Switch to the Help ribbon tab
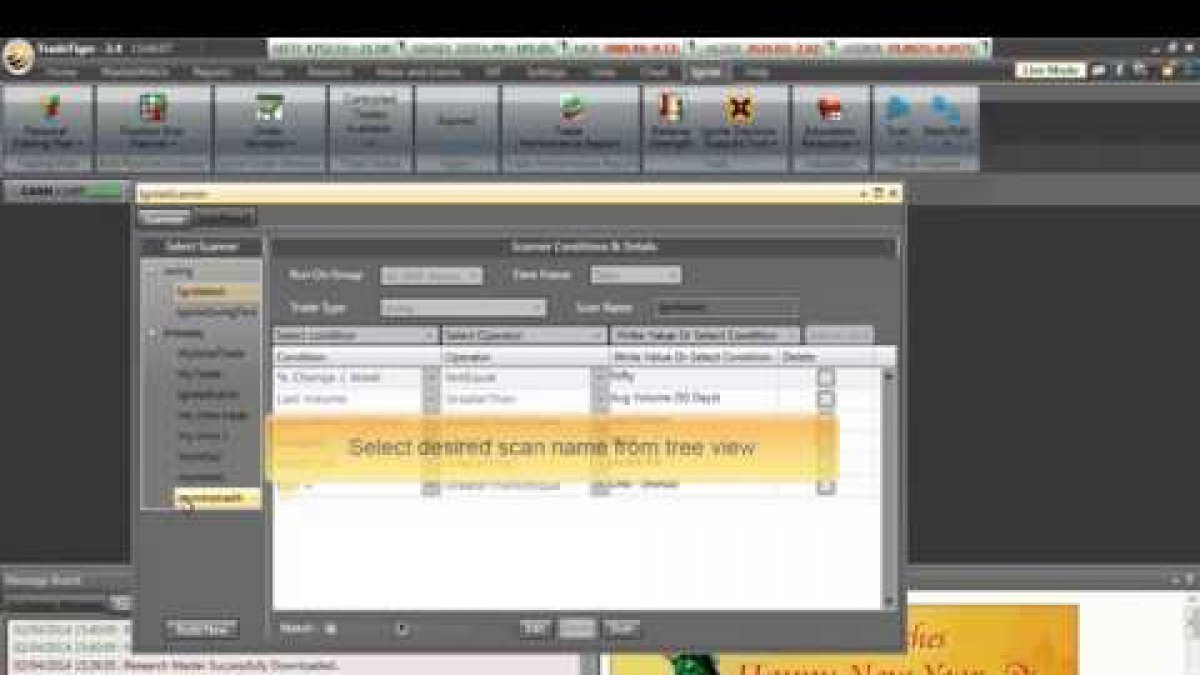1200x675 pixels. [x=756, y=72]
